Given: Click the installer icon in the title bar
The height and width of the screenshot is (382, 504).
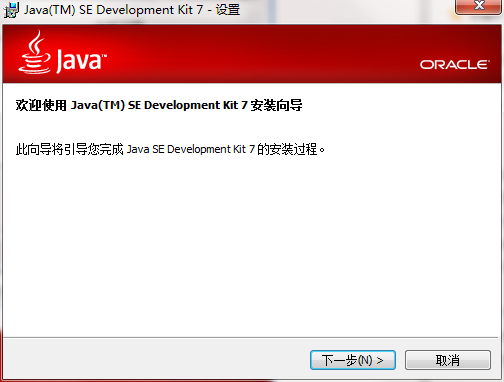Looking at the screenshot, I should [11, 10].
